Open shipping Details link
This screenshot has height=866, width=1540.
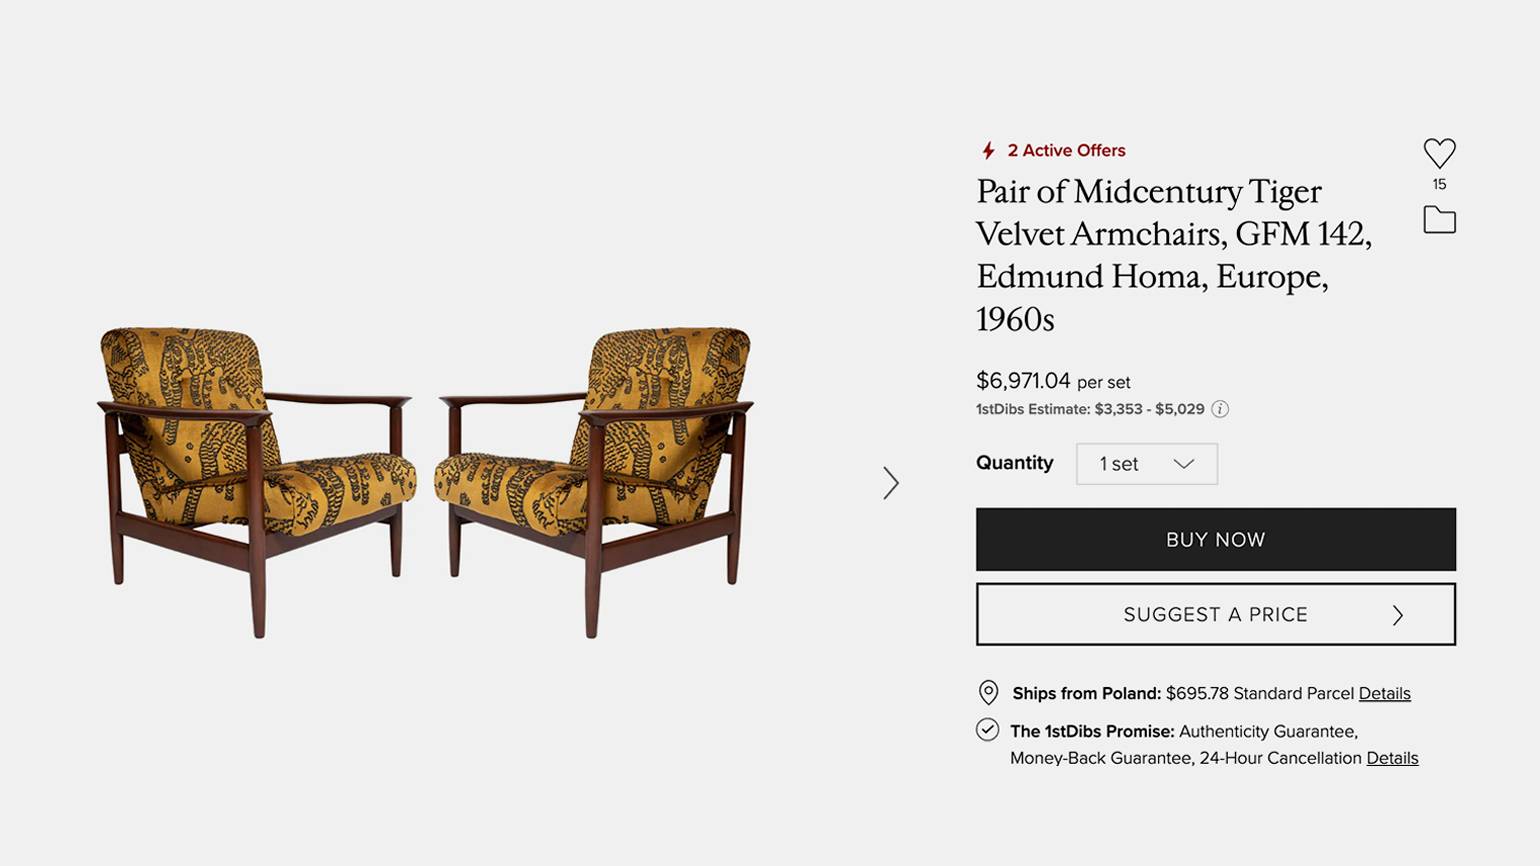point(1384,693)
